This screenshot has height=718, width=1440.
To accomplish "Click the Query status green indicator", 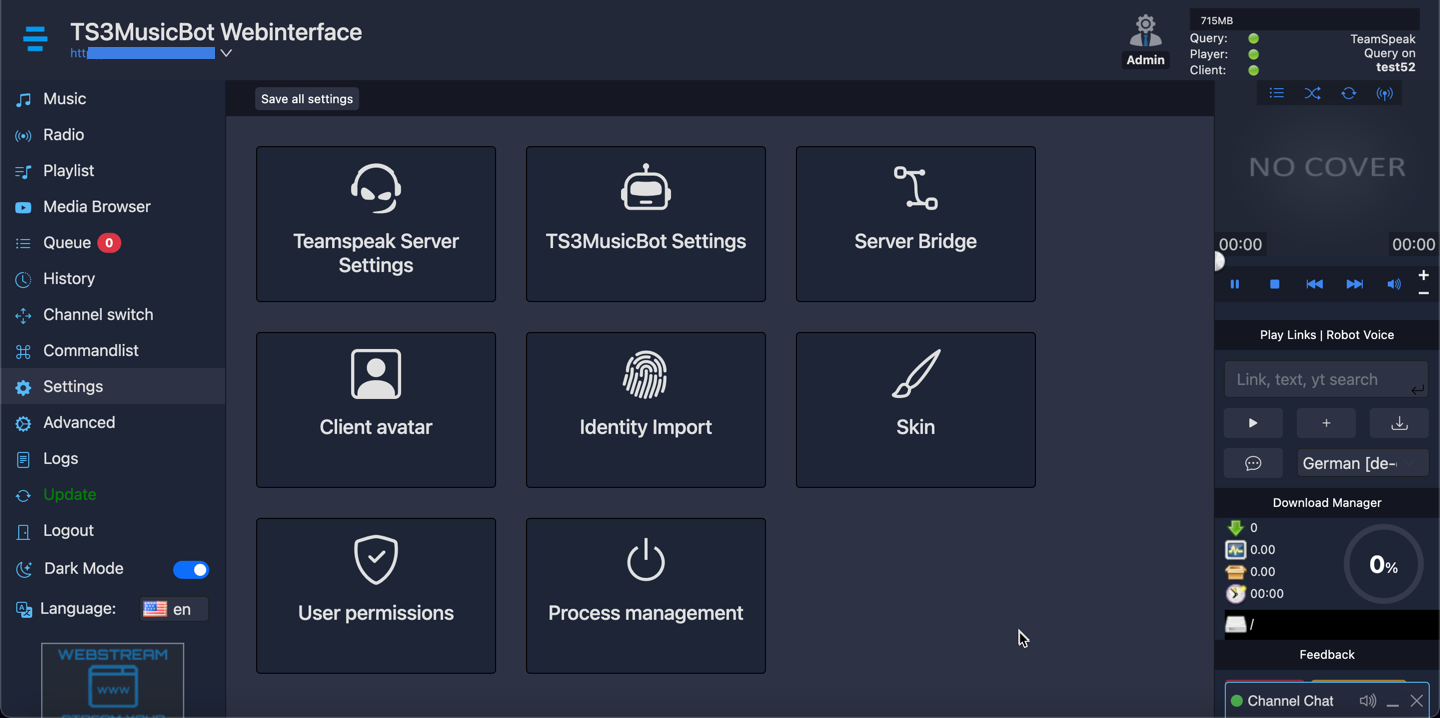I will [1254, 38].
